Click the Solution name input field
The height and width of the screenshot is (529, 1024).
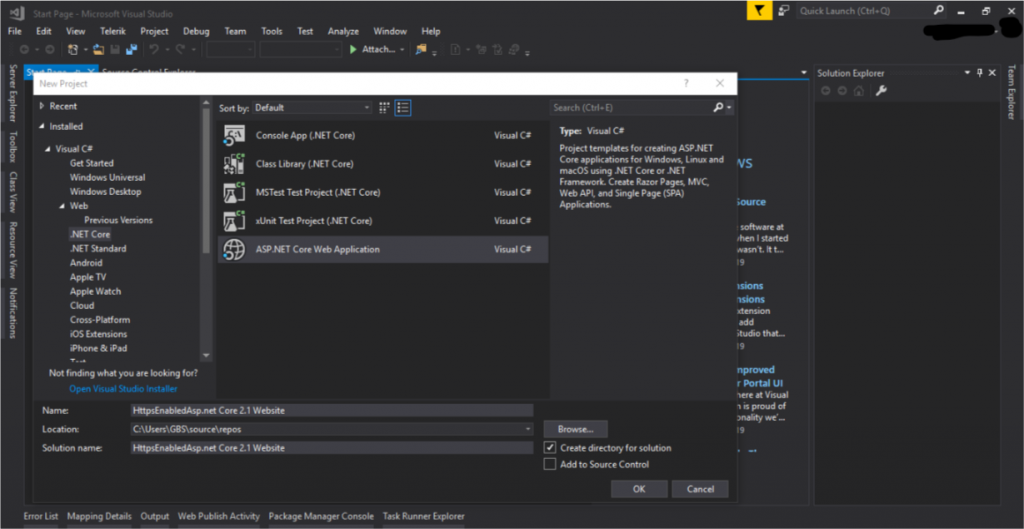(332, 448)
